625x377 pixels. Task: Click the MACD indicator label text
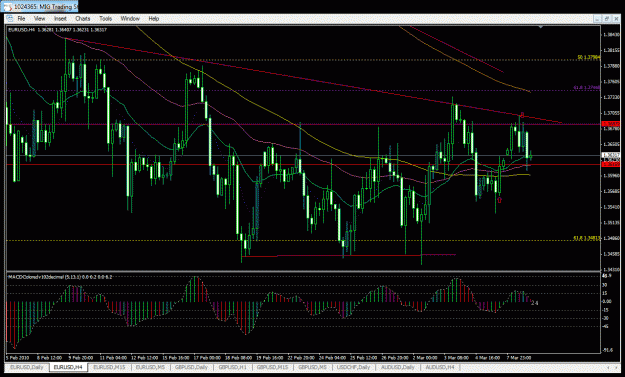[x=60, y=277]
